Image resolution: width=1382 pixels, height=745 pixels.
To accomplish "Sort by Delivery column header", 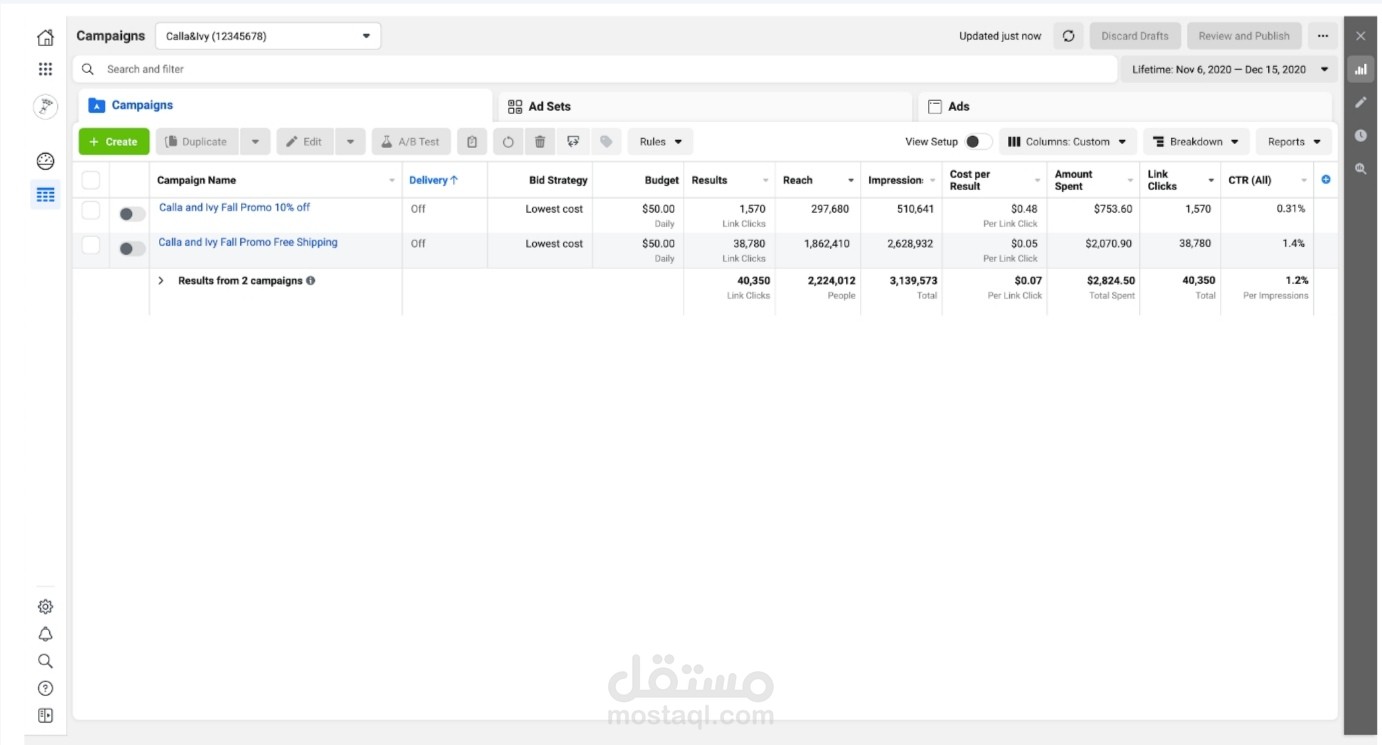I will coord(434,180).
